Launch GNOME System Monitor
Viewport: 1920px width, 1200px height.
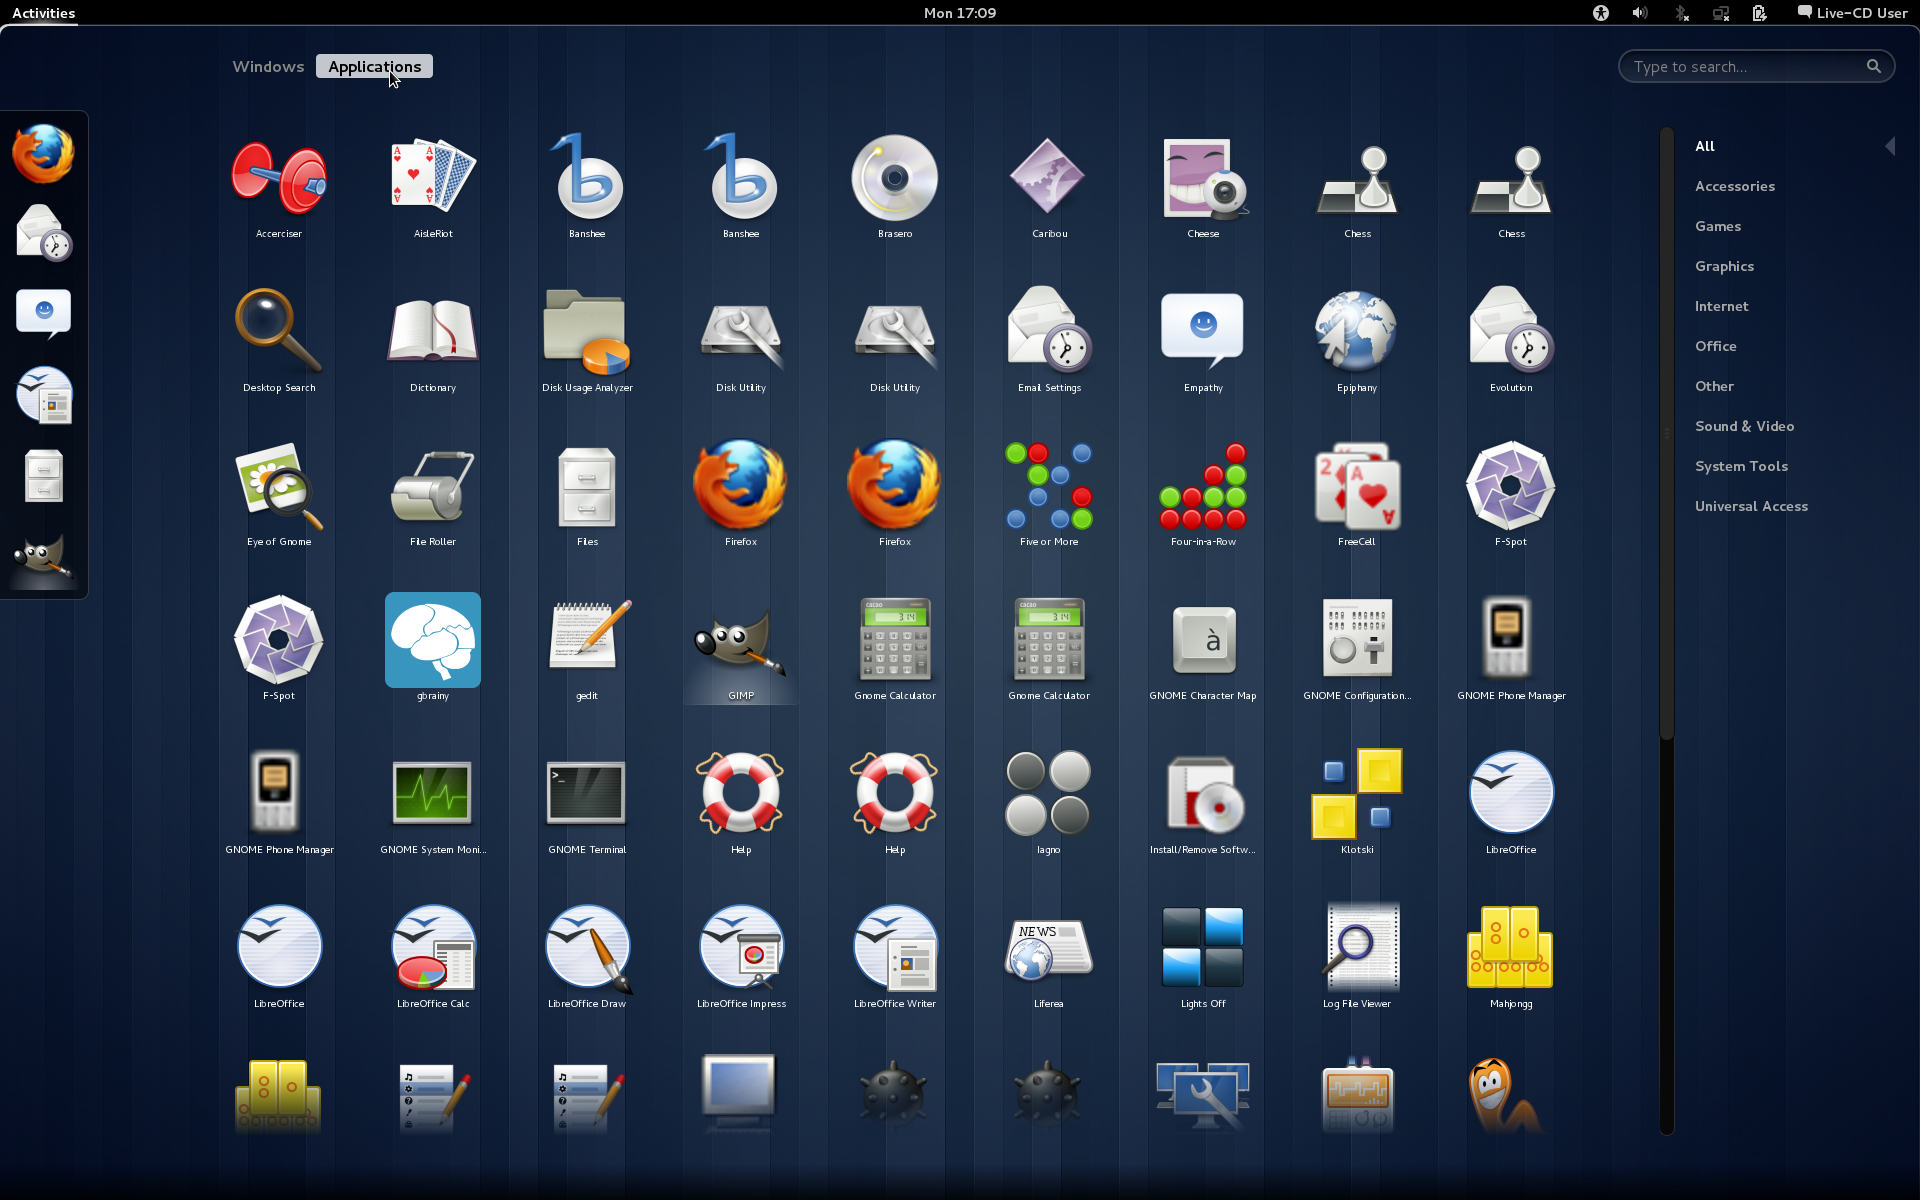(x=433, y=804)
